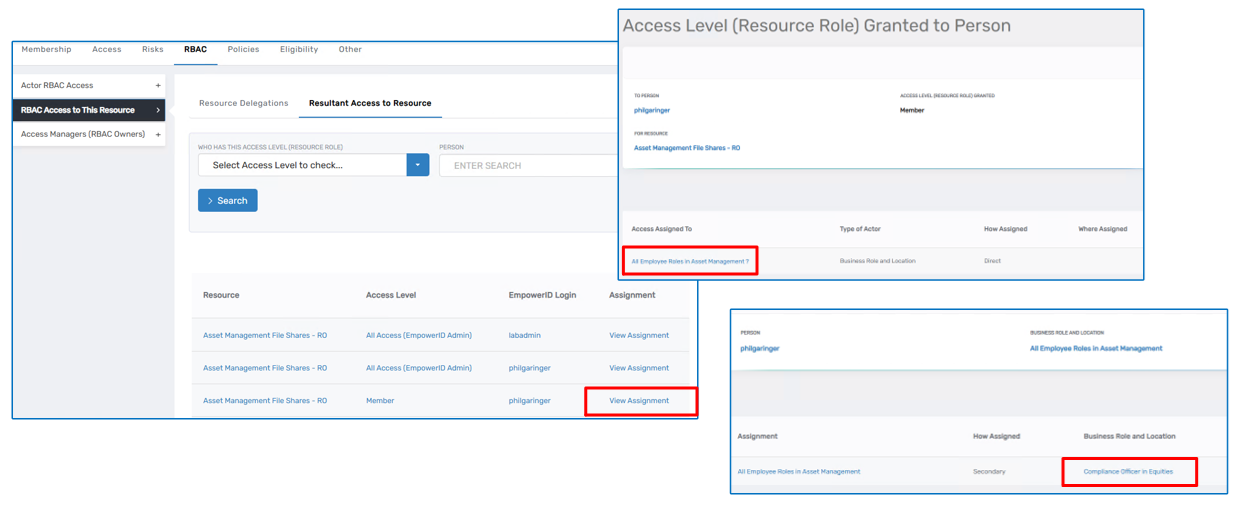This screenshot has width=1244, height=511.
Task: Open philgaringer under To Person in granted panel
Action: 652,110
